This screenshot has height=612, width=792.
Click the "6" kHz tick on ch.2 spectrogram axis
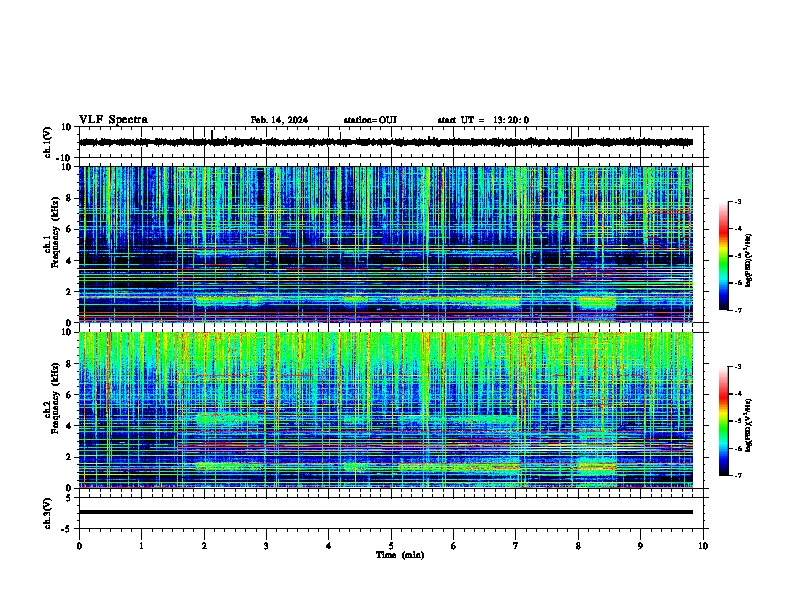[69, 395]
